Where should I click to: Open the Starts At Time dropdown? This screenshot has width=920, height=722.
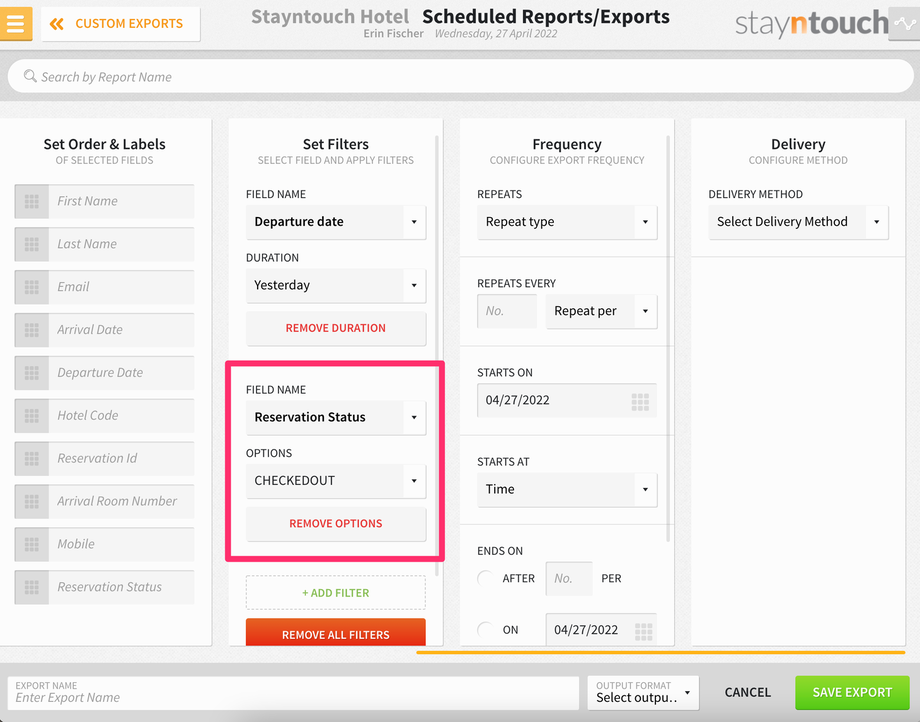click(x=567, y=489)
